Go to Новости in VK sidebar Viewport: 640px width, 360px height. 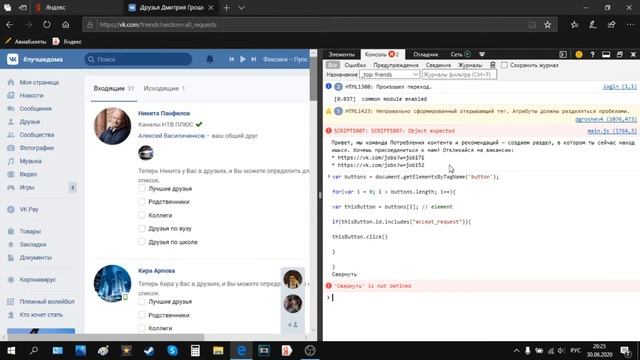click(31, 96)
